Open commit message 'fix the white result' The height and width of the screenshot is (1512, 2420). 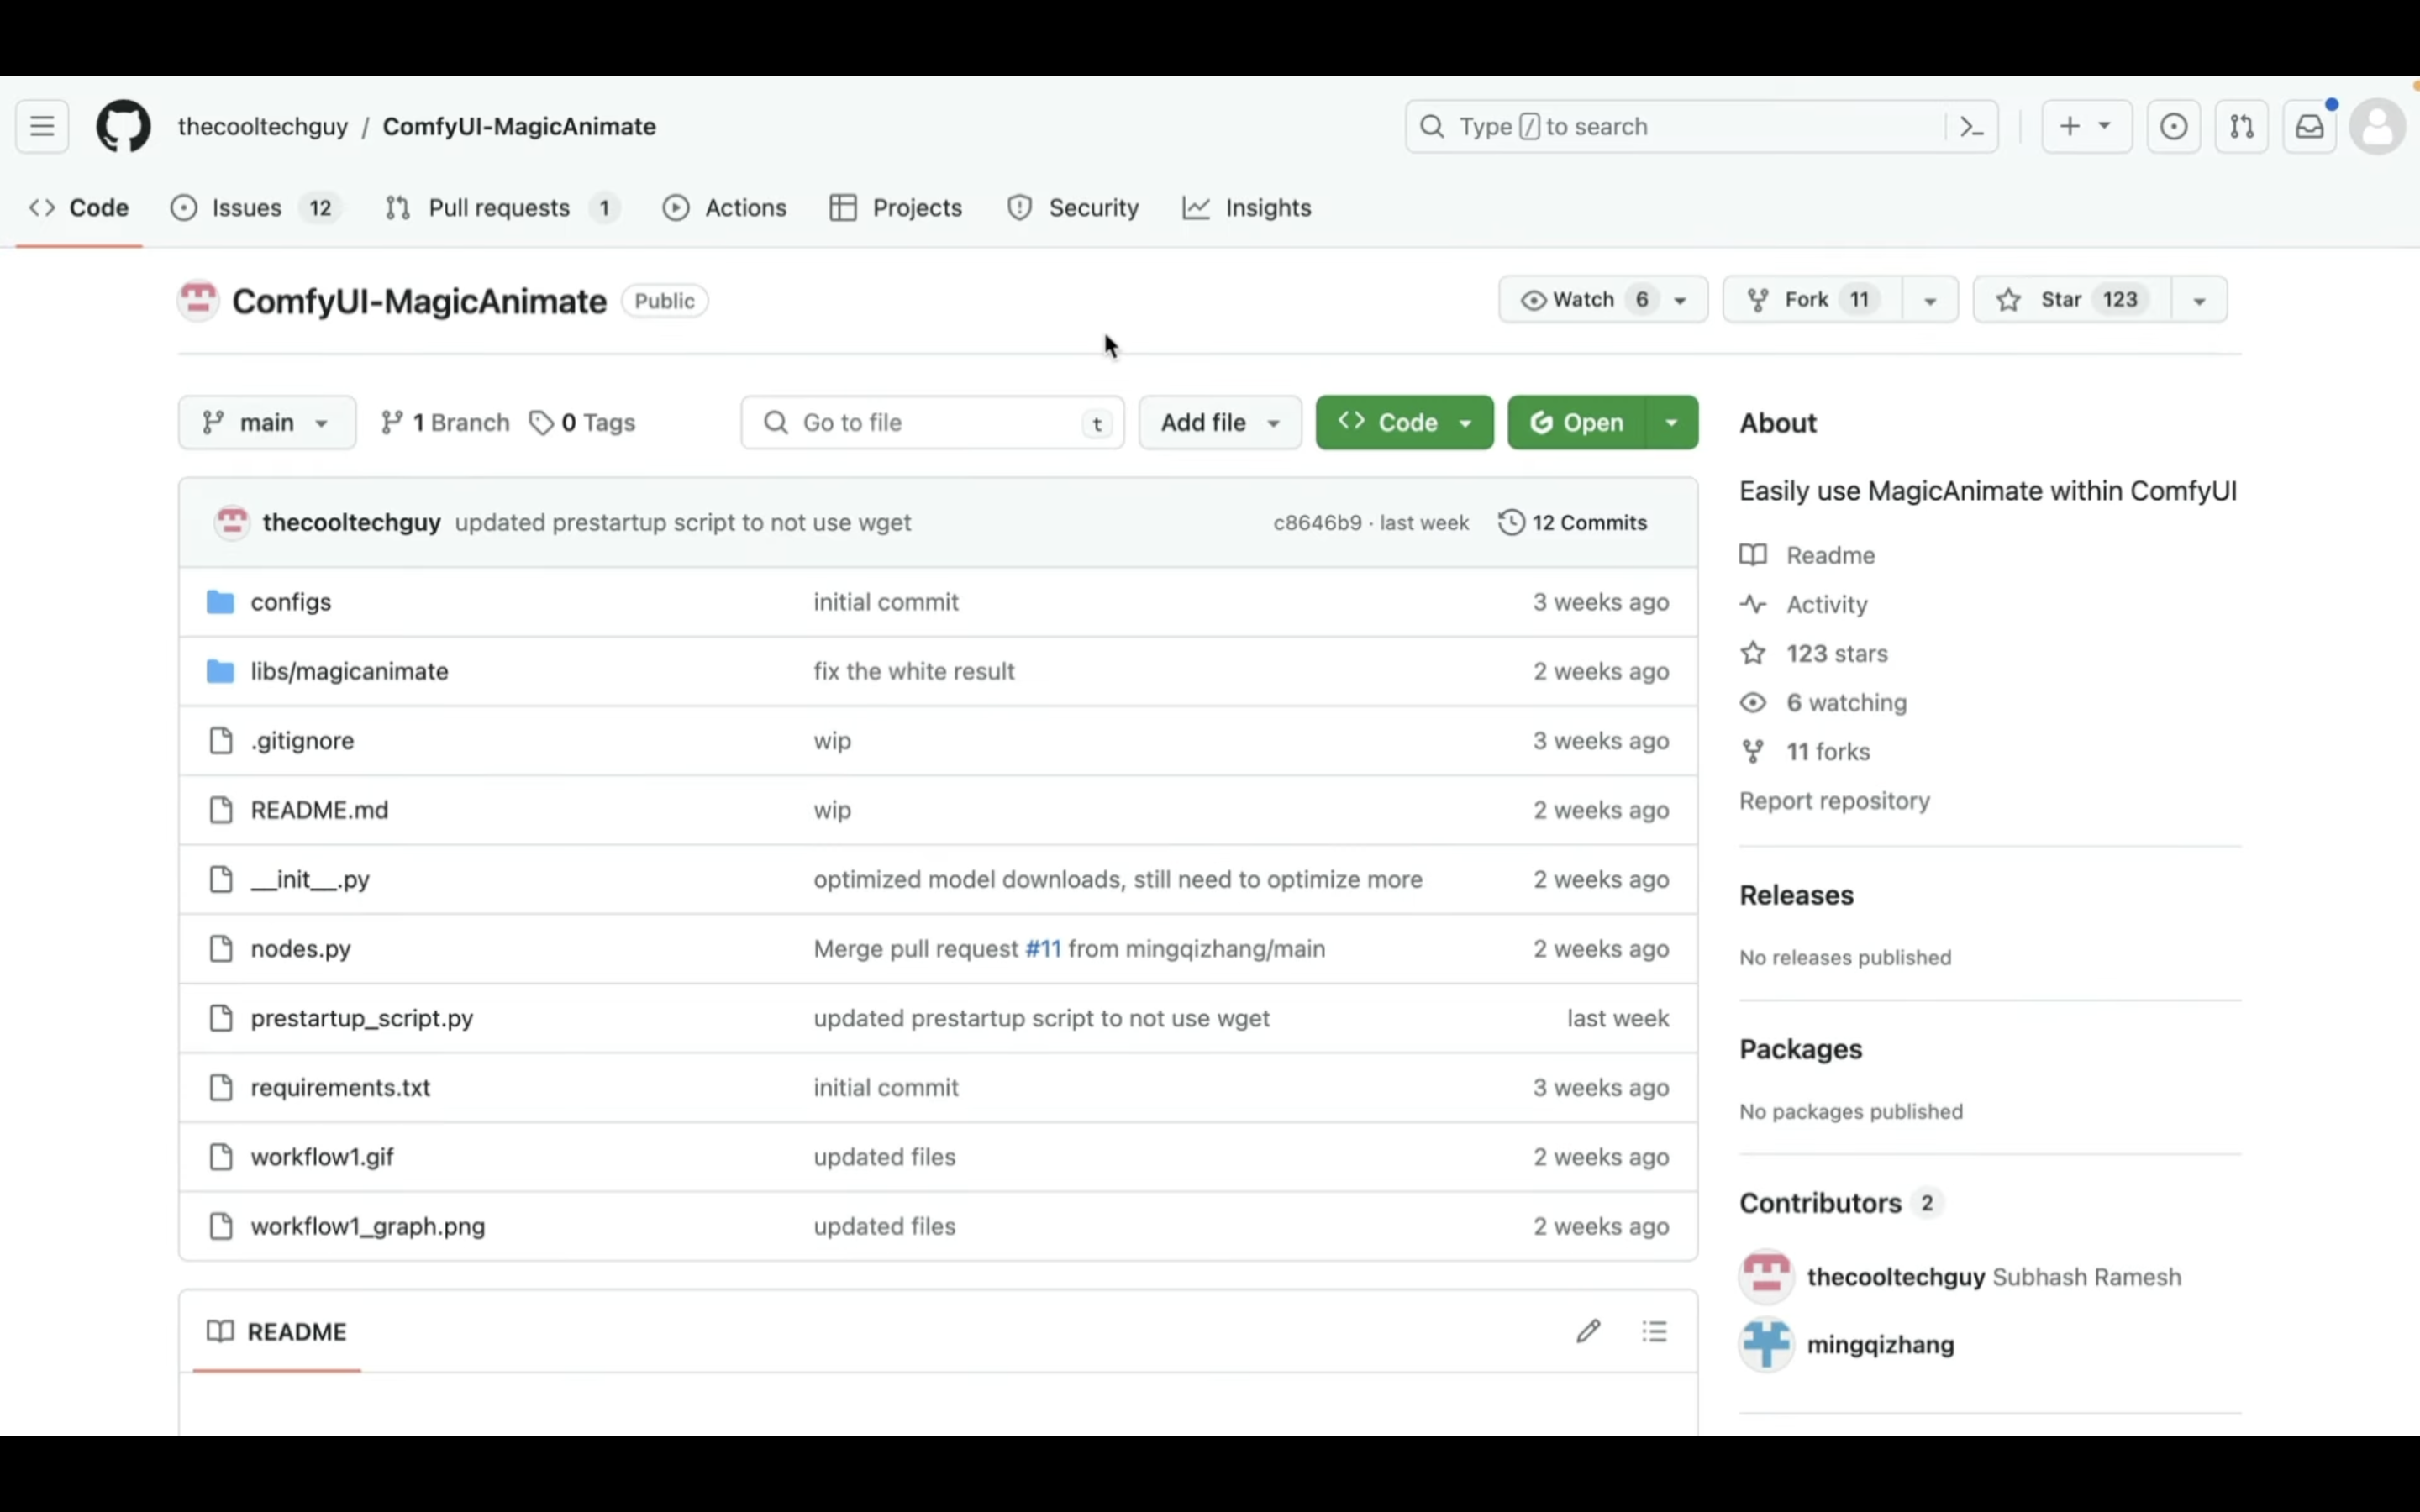914,671
